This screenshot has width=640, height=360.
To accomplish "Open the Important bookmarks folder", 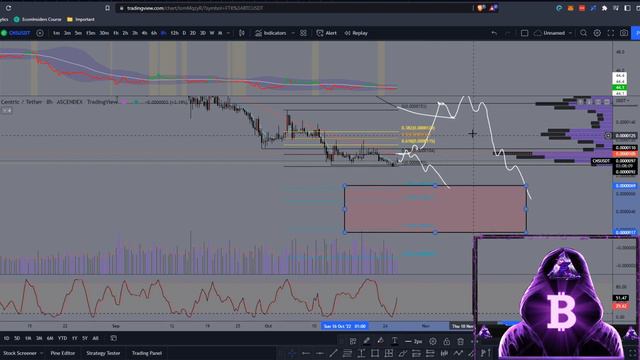I will (x=81, y=19).
